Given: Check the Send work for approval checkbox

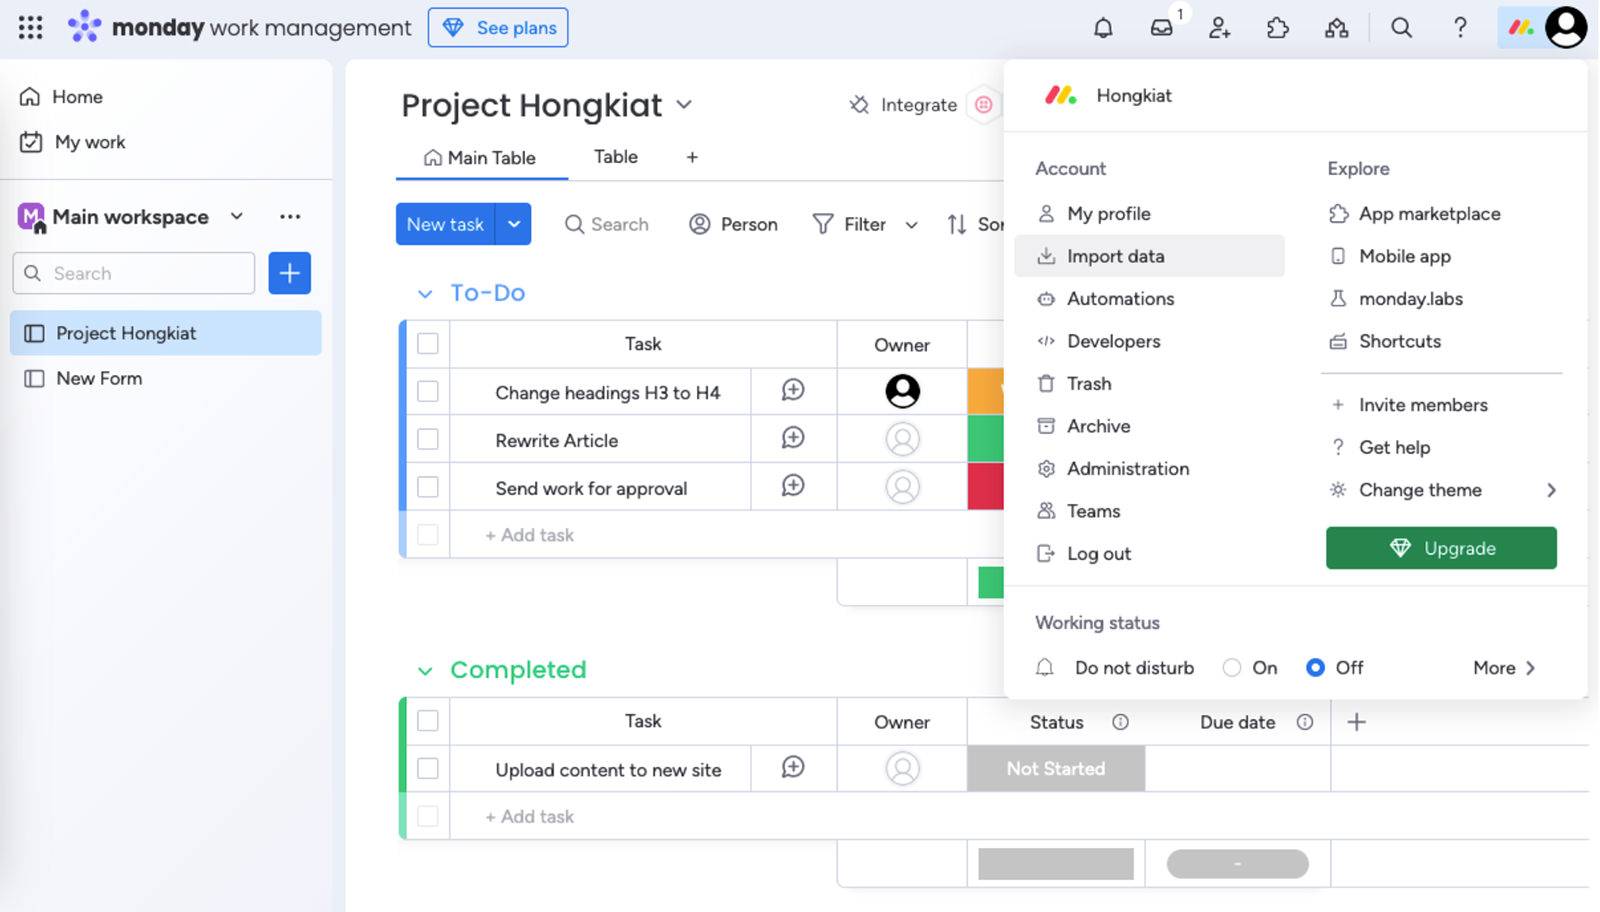Looking at the screenshot, I should [428, 487].
